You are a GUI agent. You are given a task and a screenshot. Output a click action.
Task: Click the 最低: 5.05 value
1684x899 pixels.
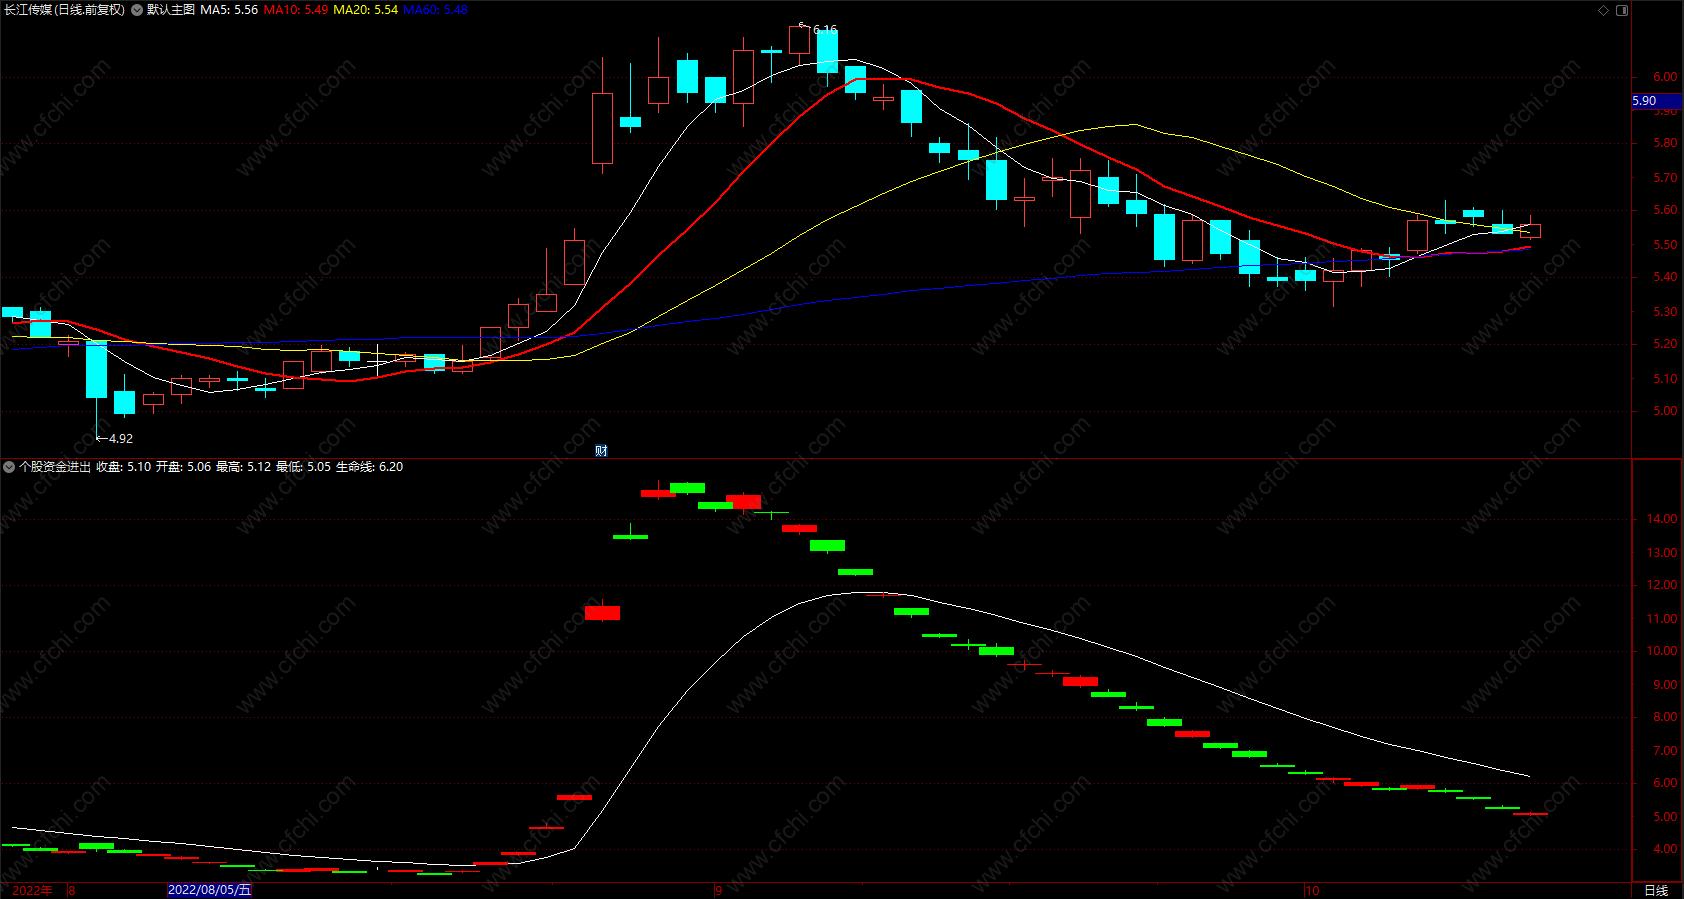[304, 467]
